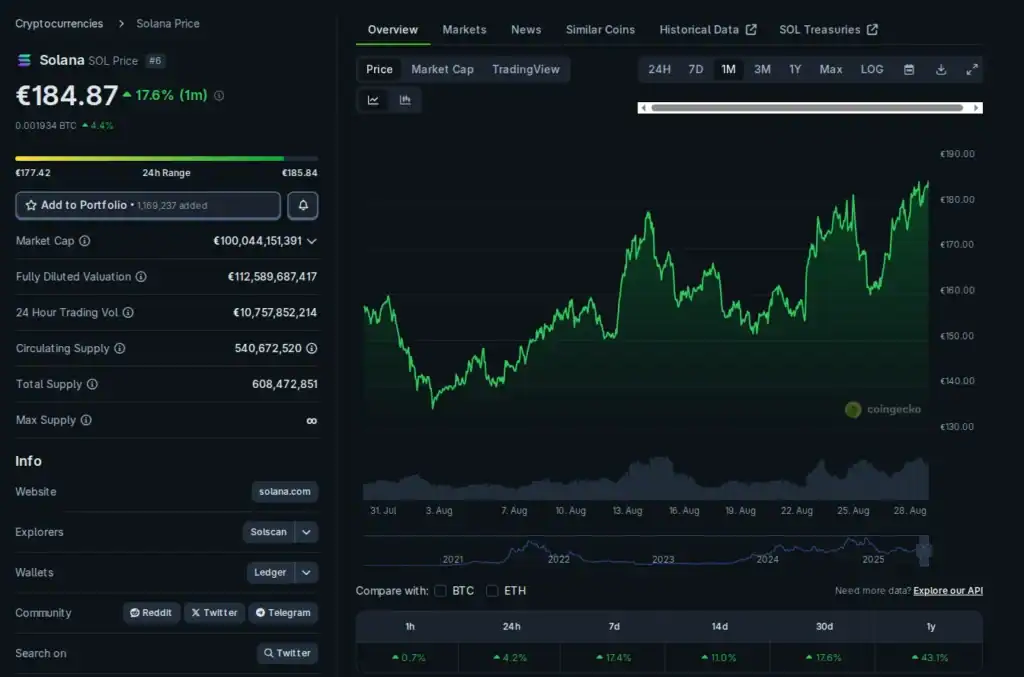Click right arrow of chart scrollbar
This screenshot has width=1024, height=677.
pos(976,108)
